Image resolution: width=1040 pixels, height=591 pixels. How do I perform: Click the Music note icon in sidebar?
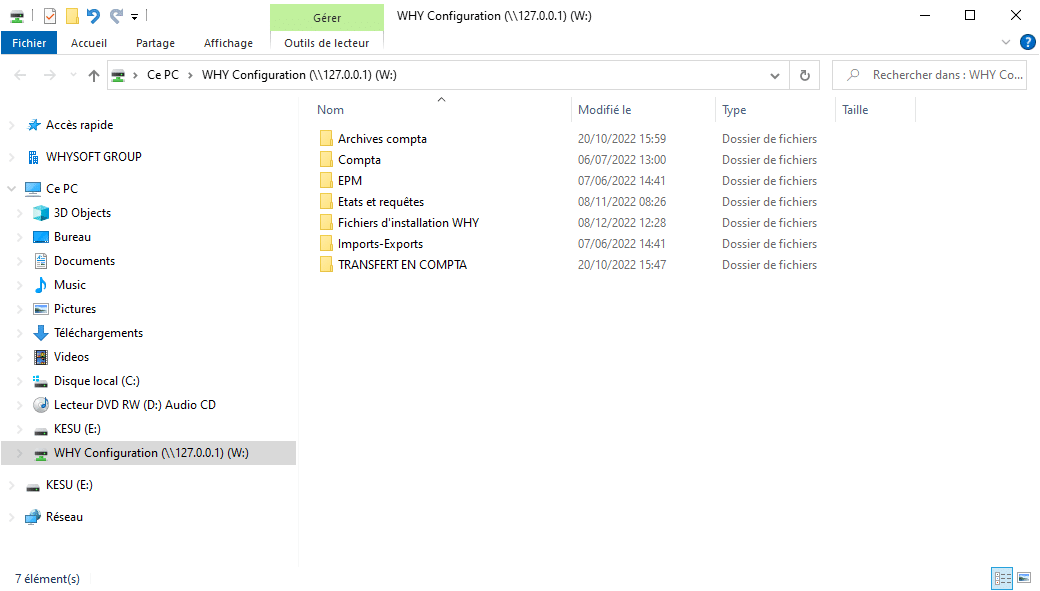[41, 285]
